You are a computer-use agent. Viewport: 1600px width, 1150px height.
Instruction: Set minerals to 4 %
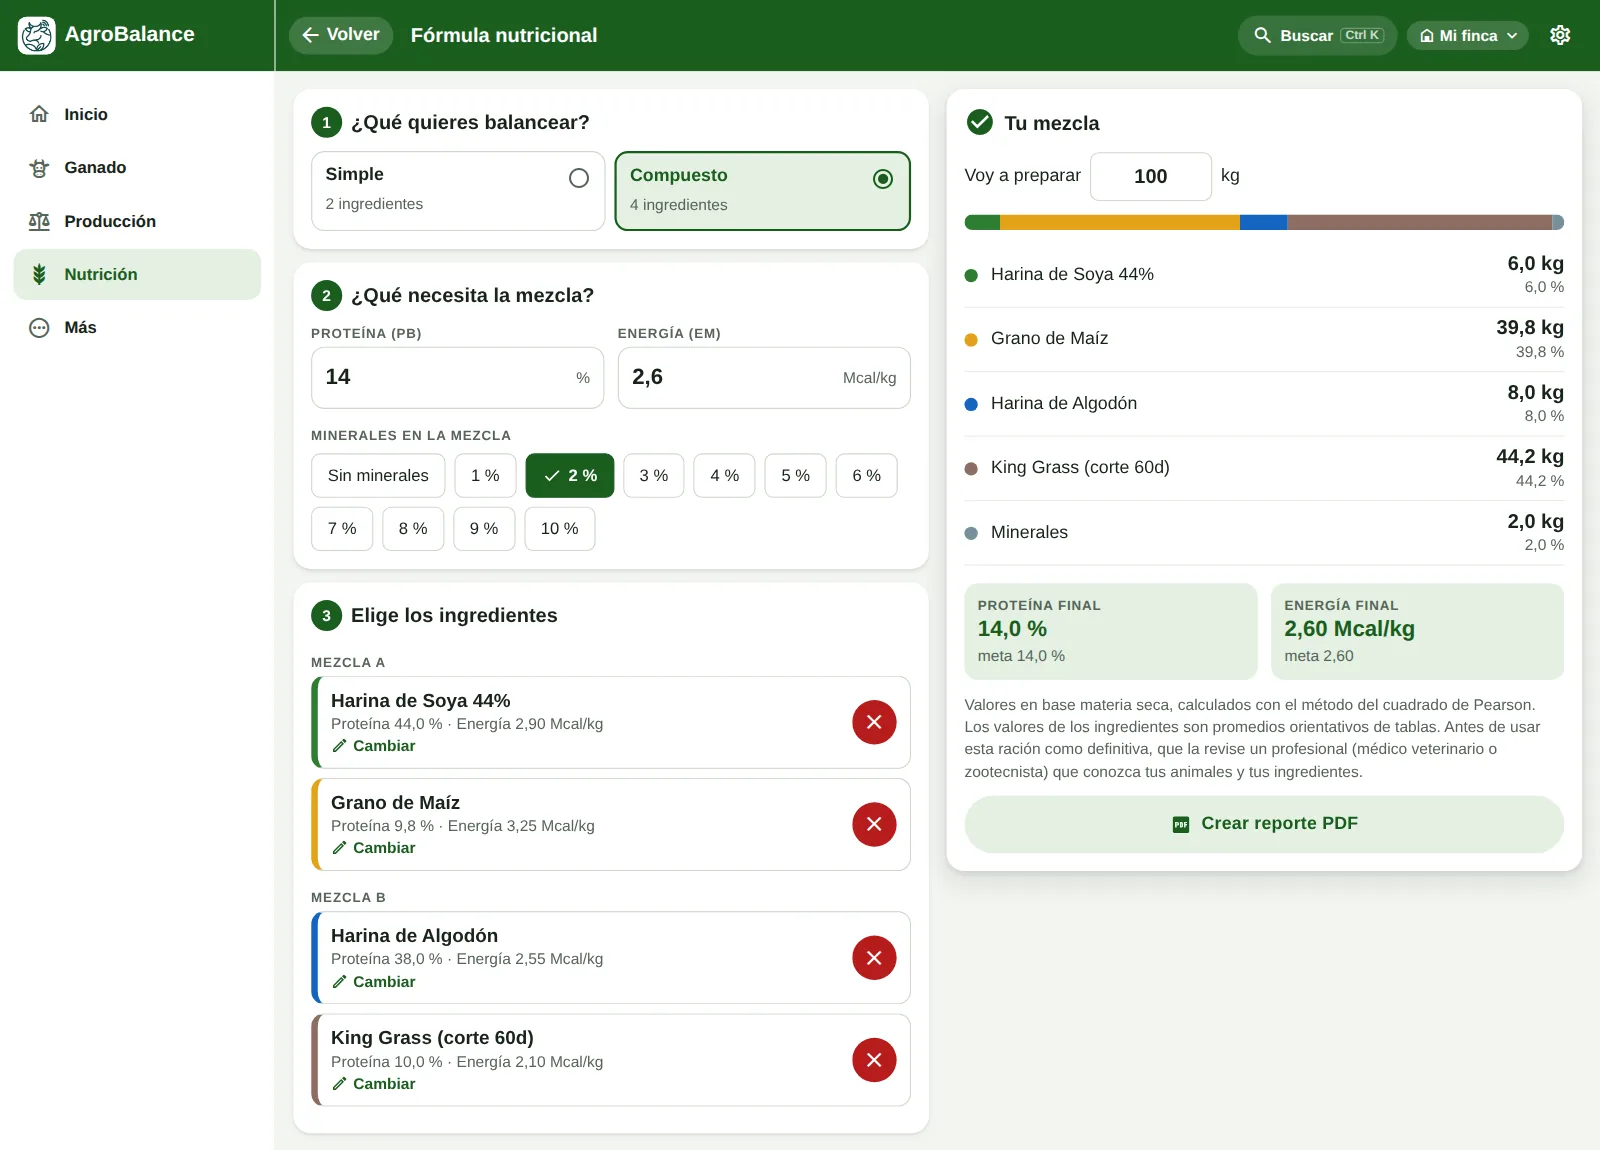point(725,475)
